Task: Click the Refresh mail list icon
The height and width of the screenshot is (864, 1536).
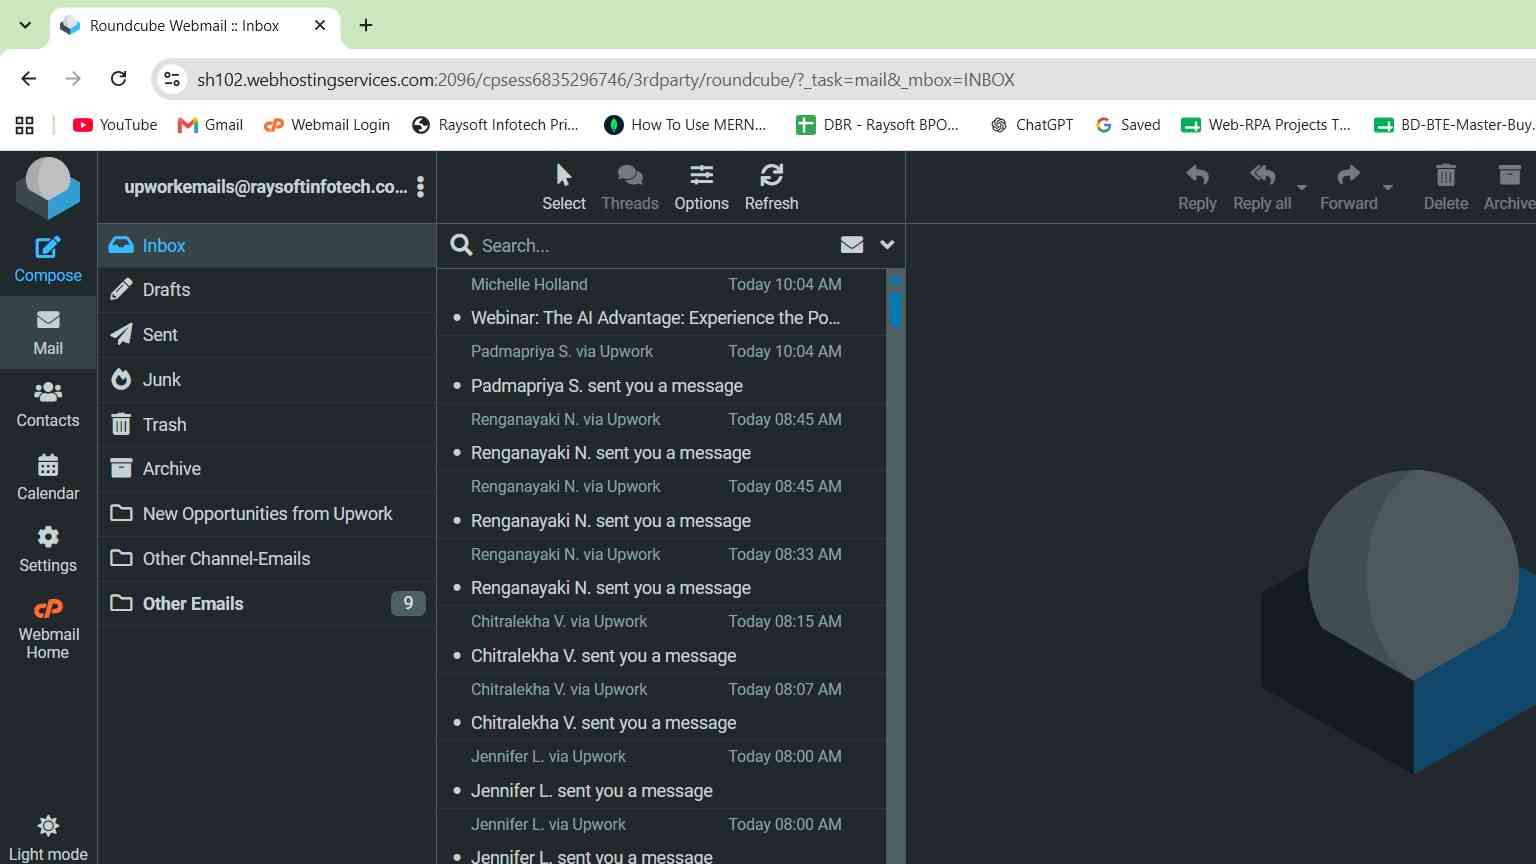Action: click(771, 187)
